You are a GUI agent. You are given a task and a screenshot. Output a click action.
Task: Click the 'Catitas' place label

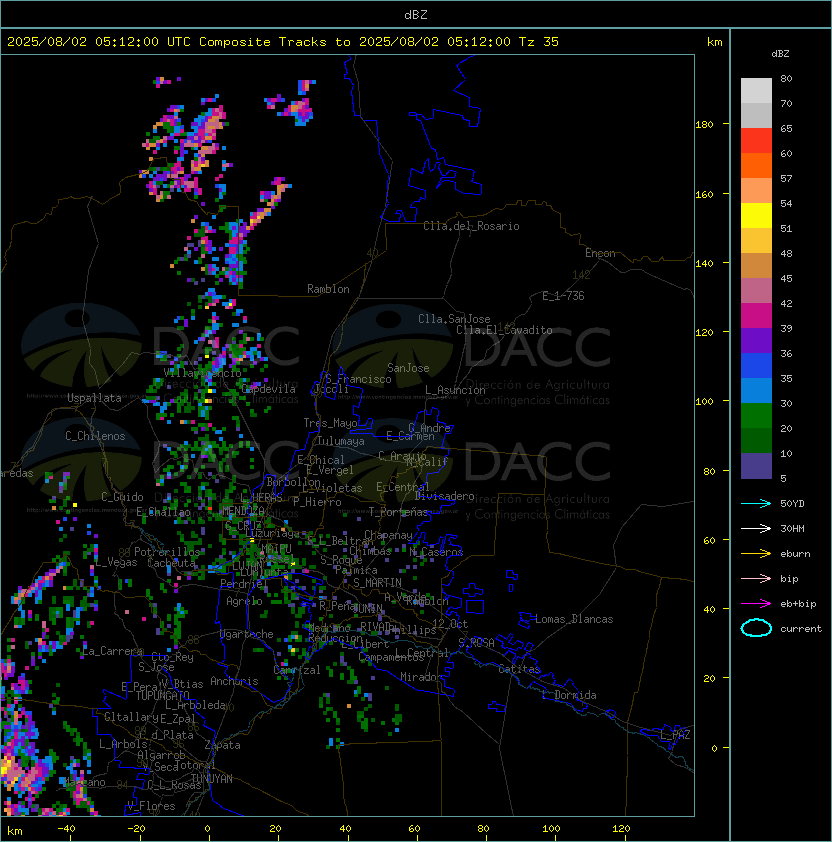[x=519, y=669]
